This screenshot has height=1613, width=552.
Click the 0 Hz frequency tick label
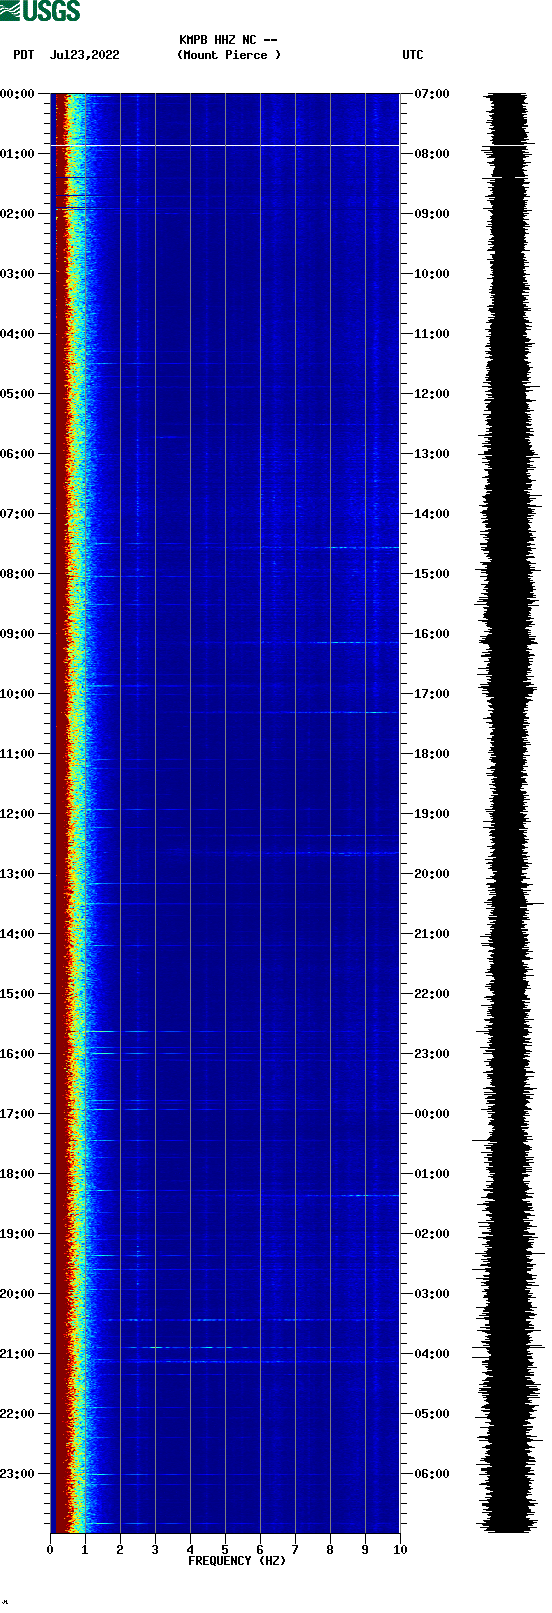50,1550
